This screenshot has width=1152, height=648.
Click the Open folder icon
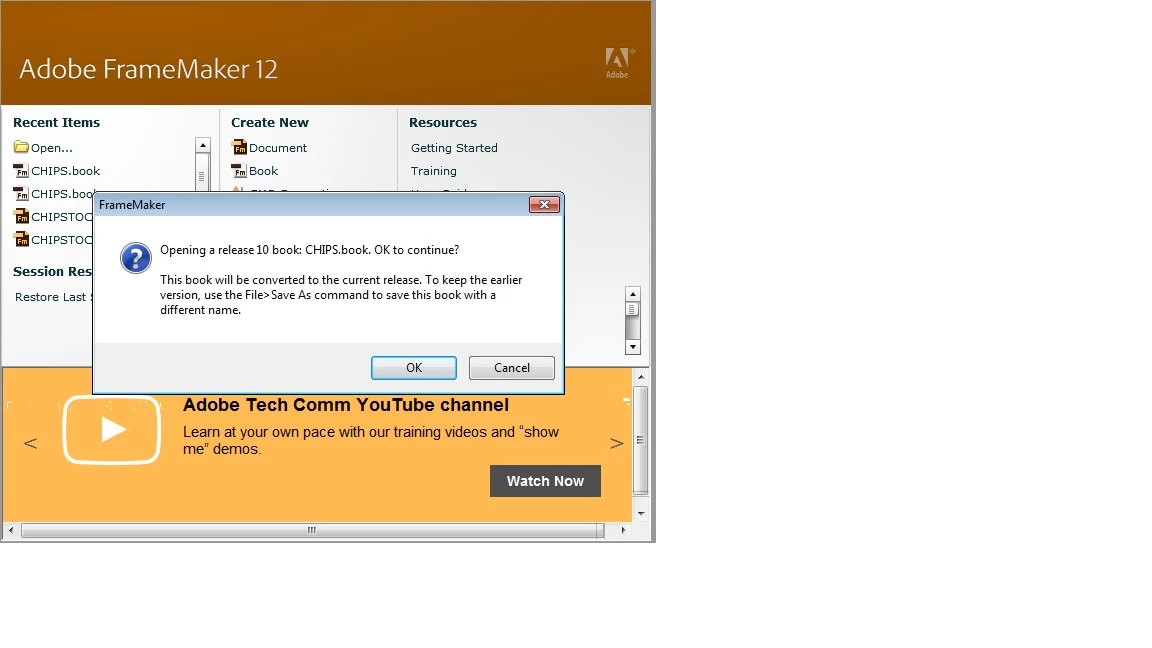[x=21, y=147]
